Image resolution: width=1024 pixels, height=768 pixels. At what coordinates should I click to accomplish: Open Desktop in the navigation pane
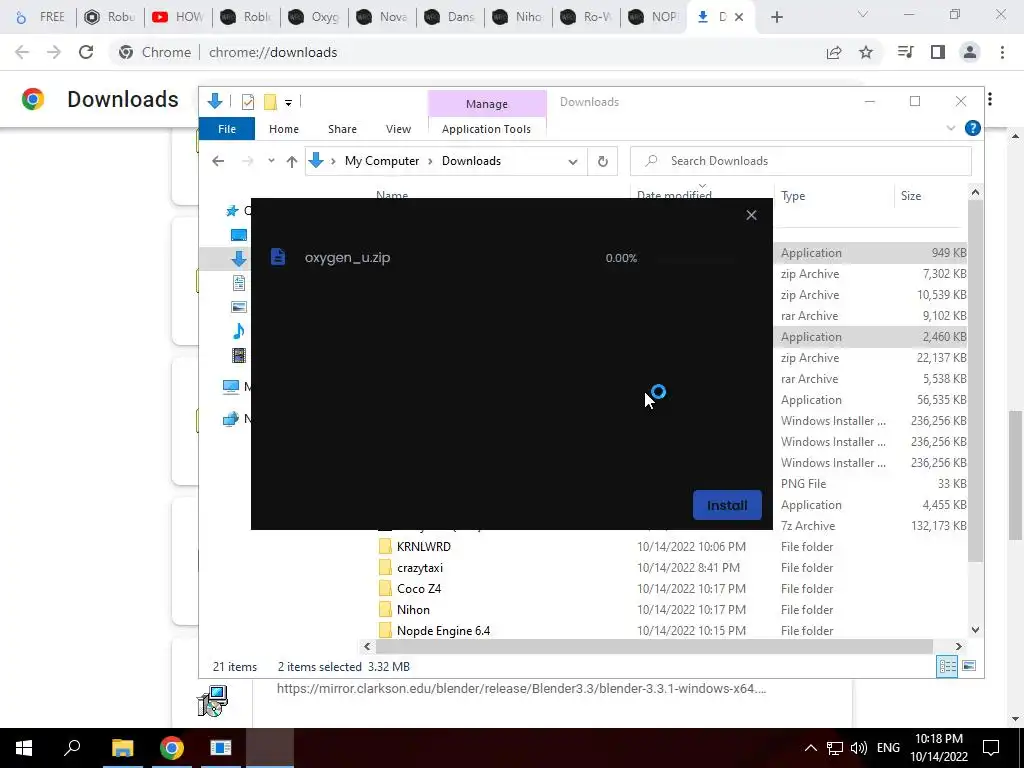pyautogui.click(x=239, y=235)
